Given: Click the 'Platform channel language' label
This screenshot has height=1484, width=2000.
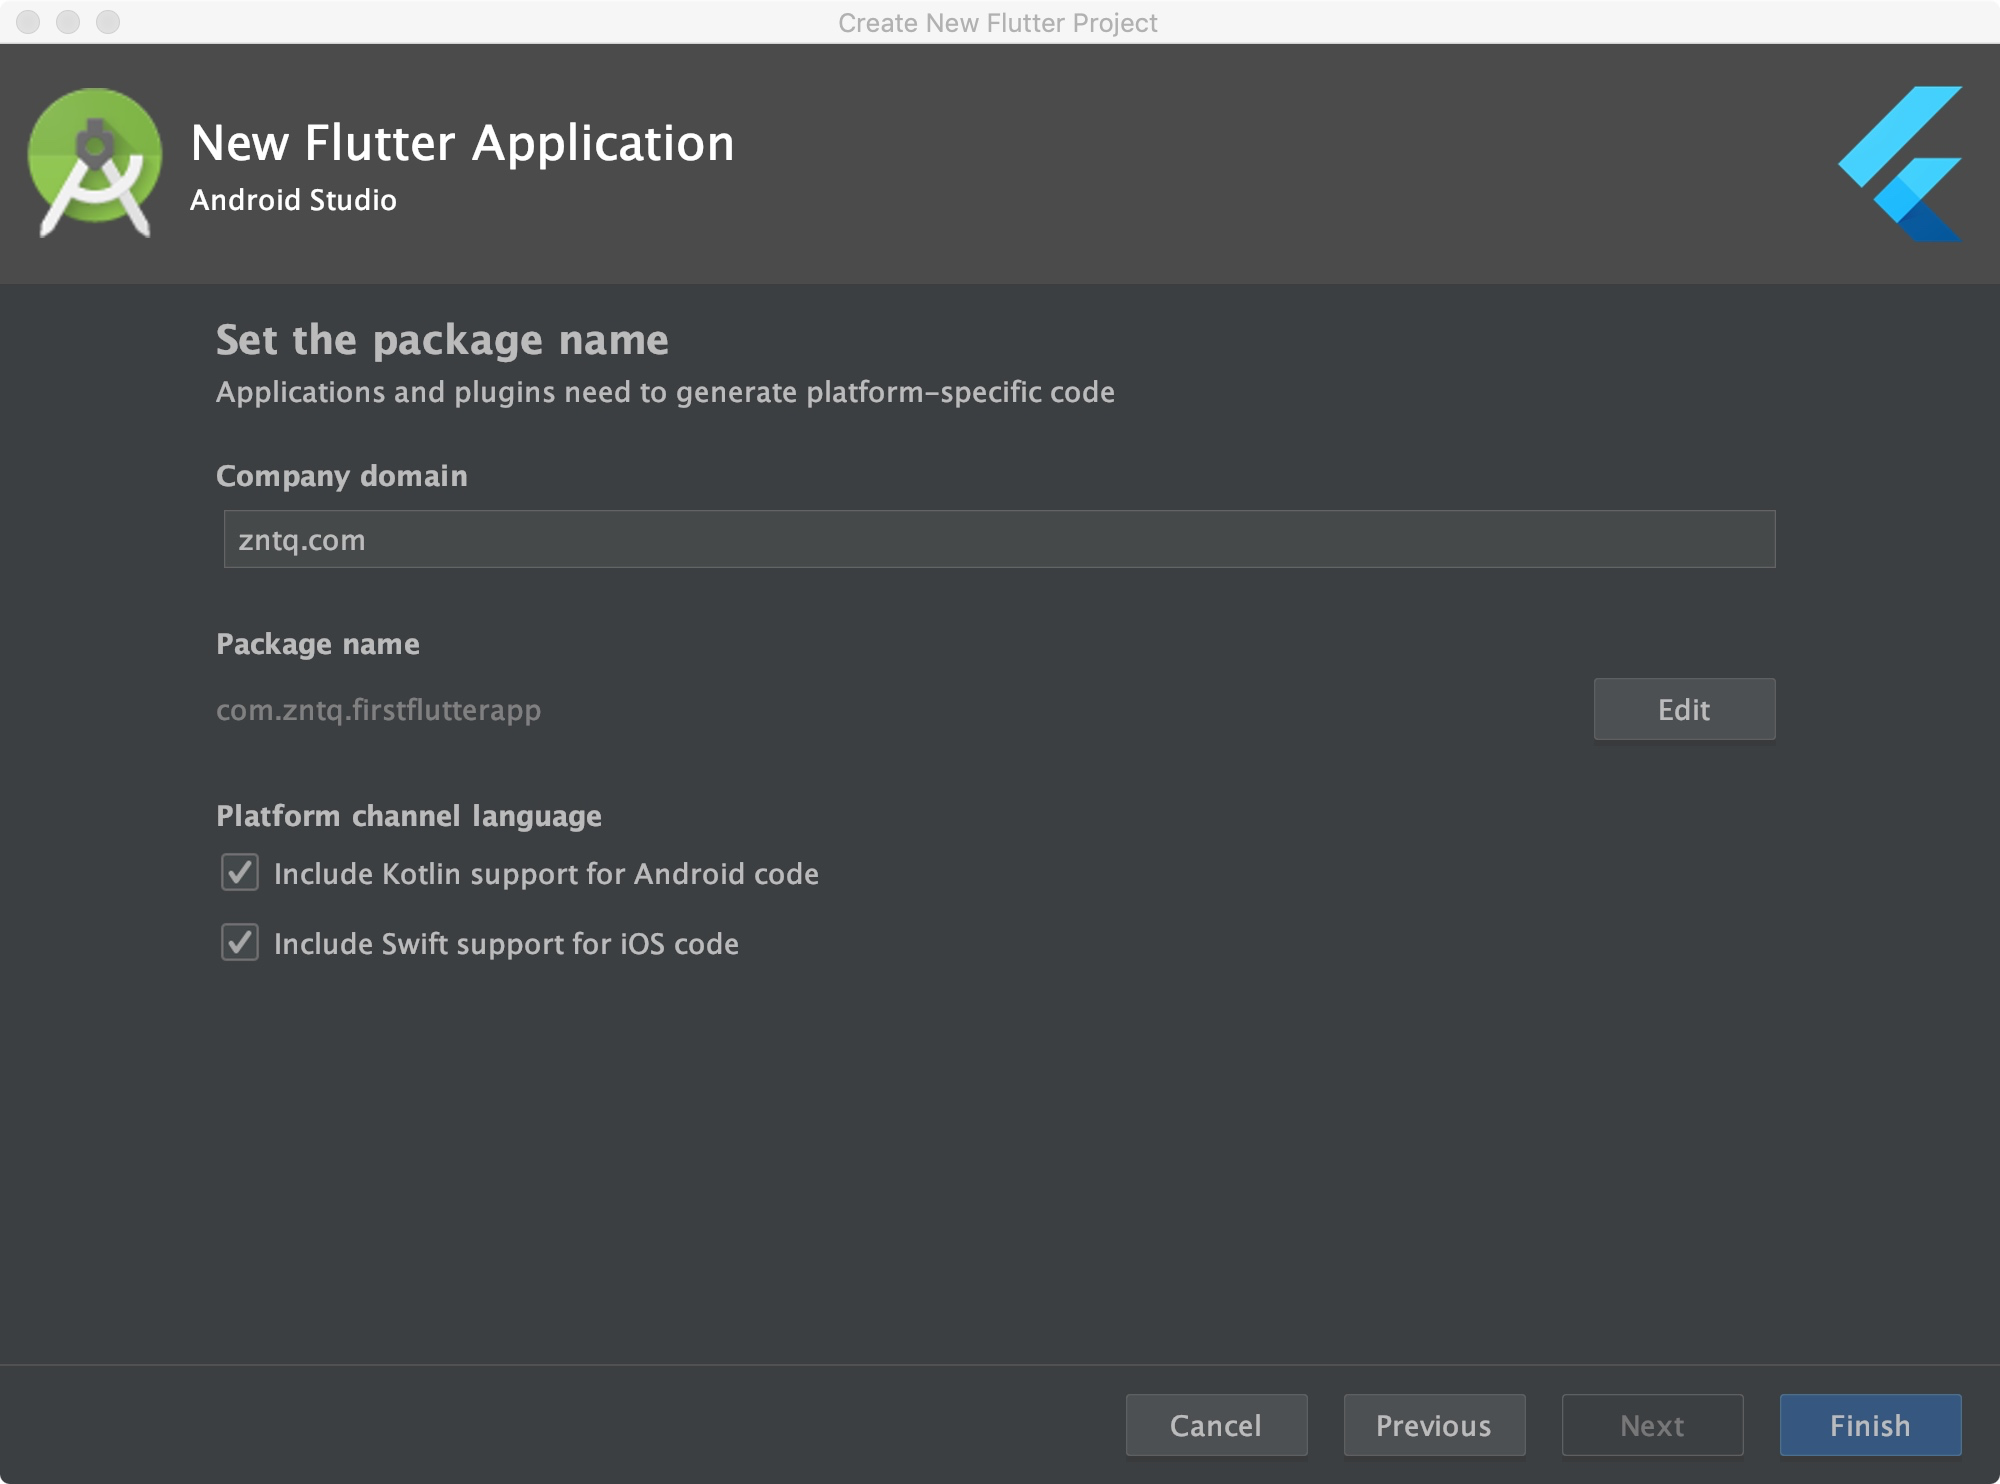Looking at the screenshot, I should click(409, 816).
